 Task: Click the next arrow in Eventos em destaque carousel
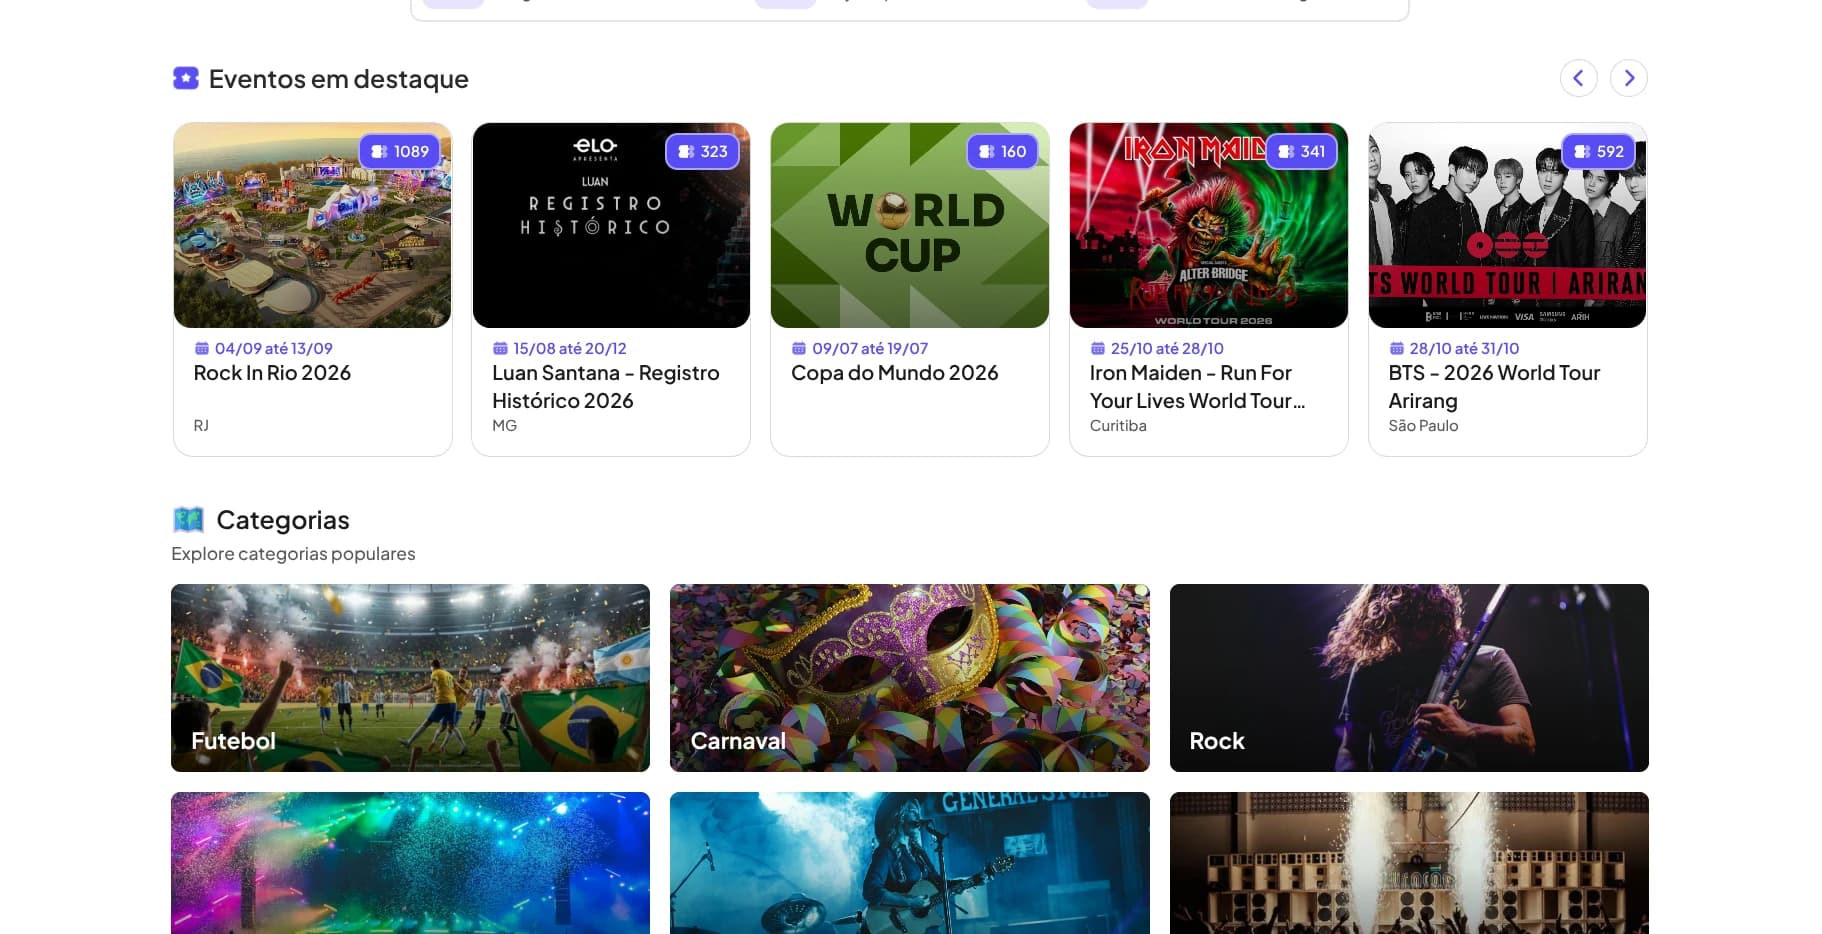(x=1629, y=78)
